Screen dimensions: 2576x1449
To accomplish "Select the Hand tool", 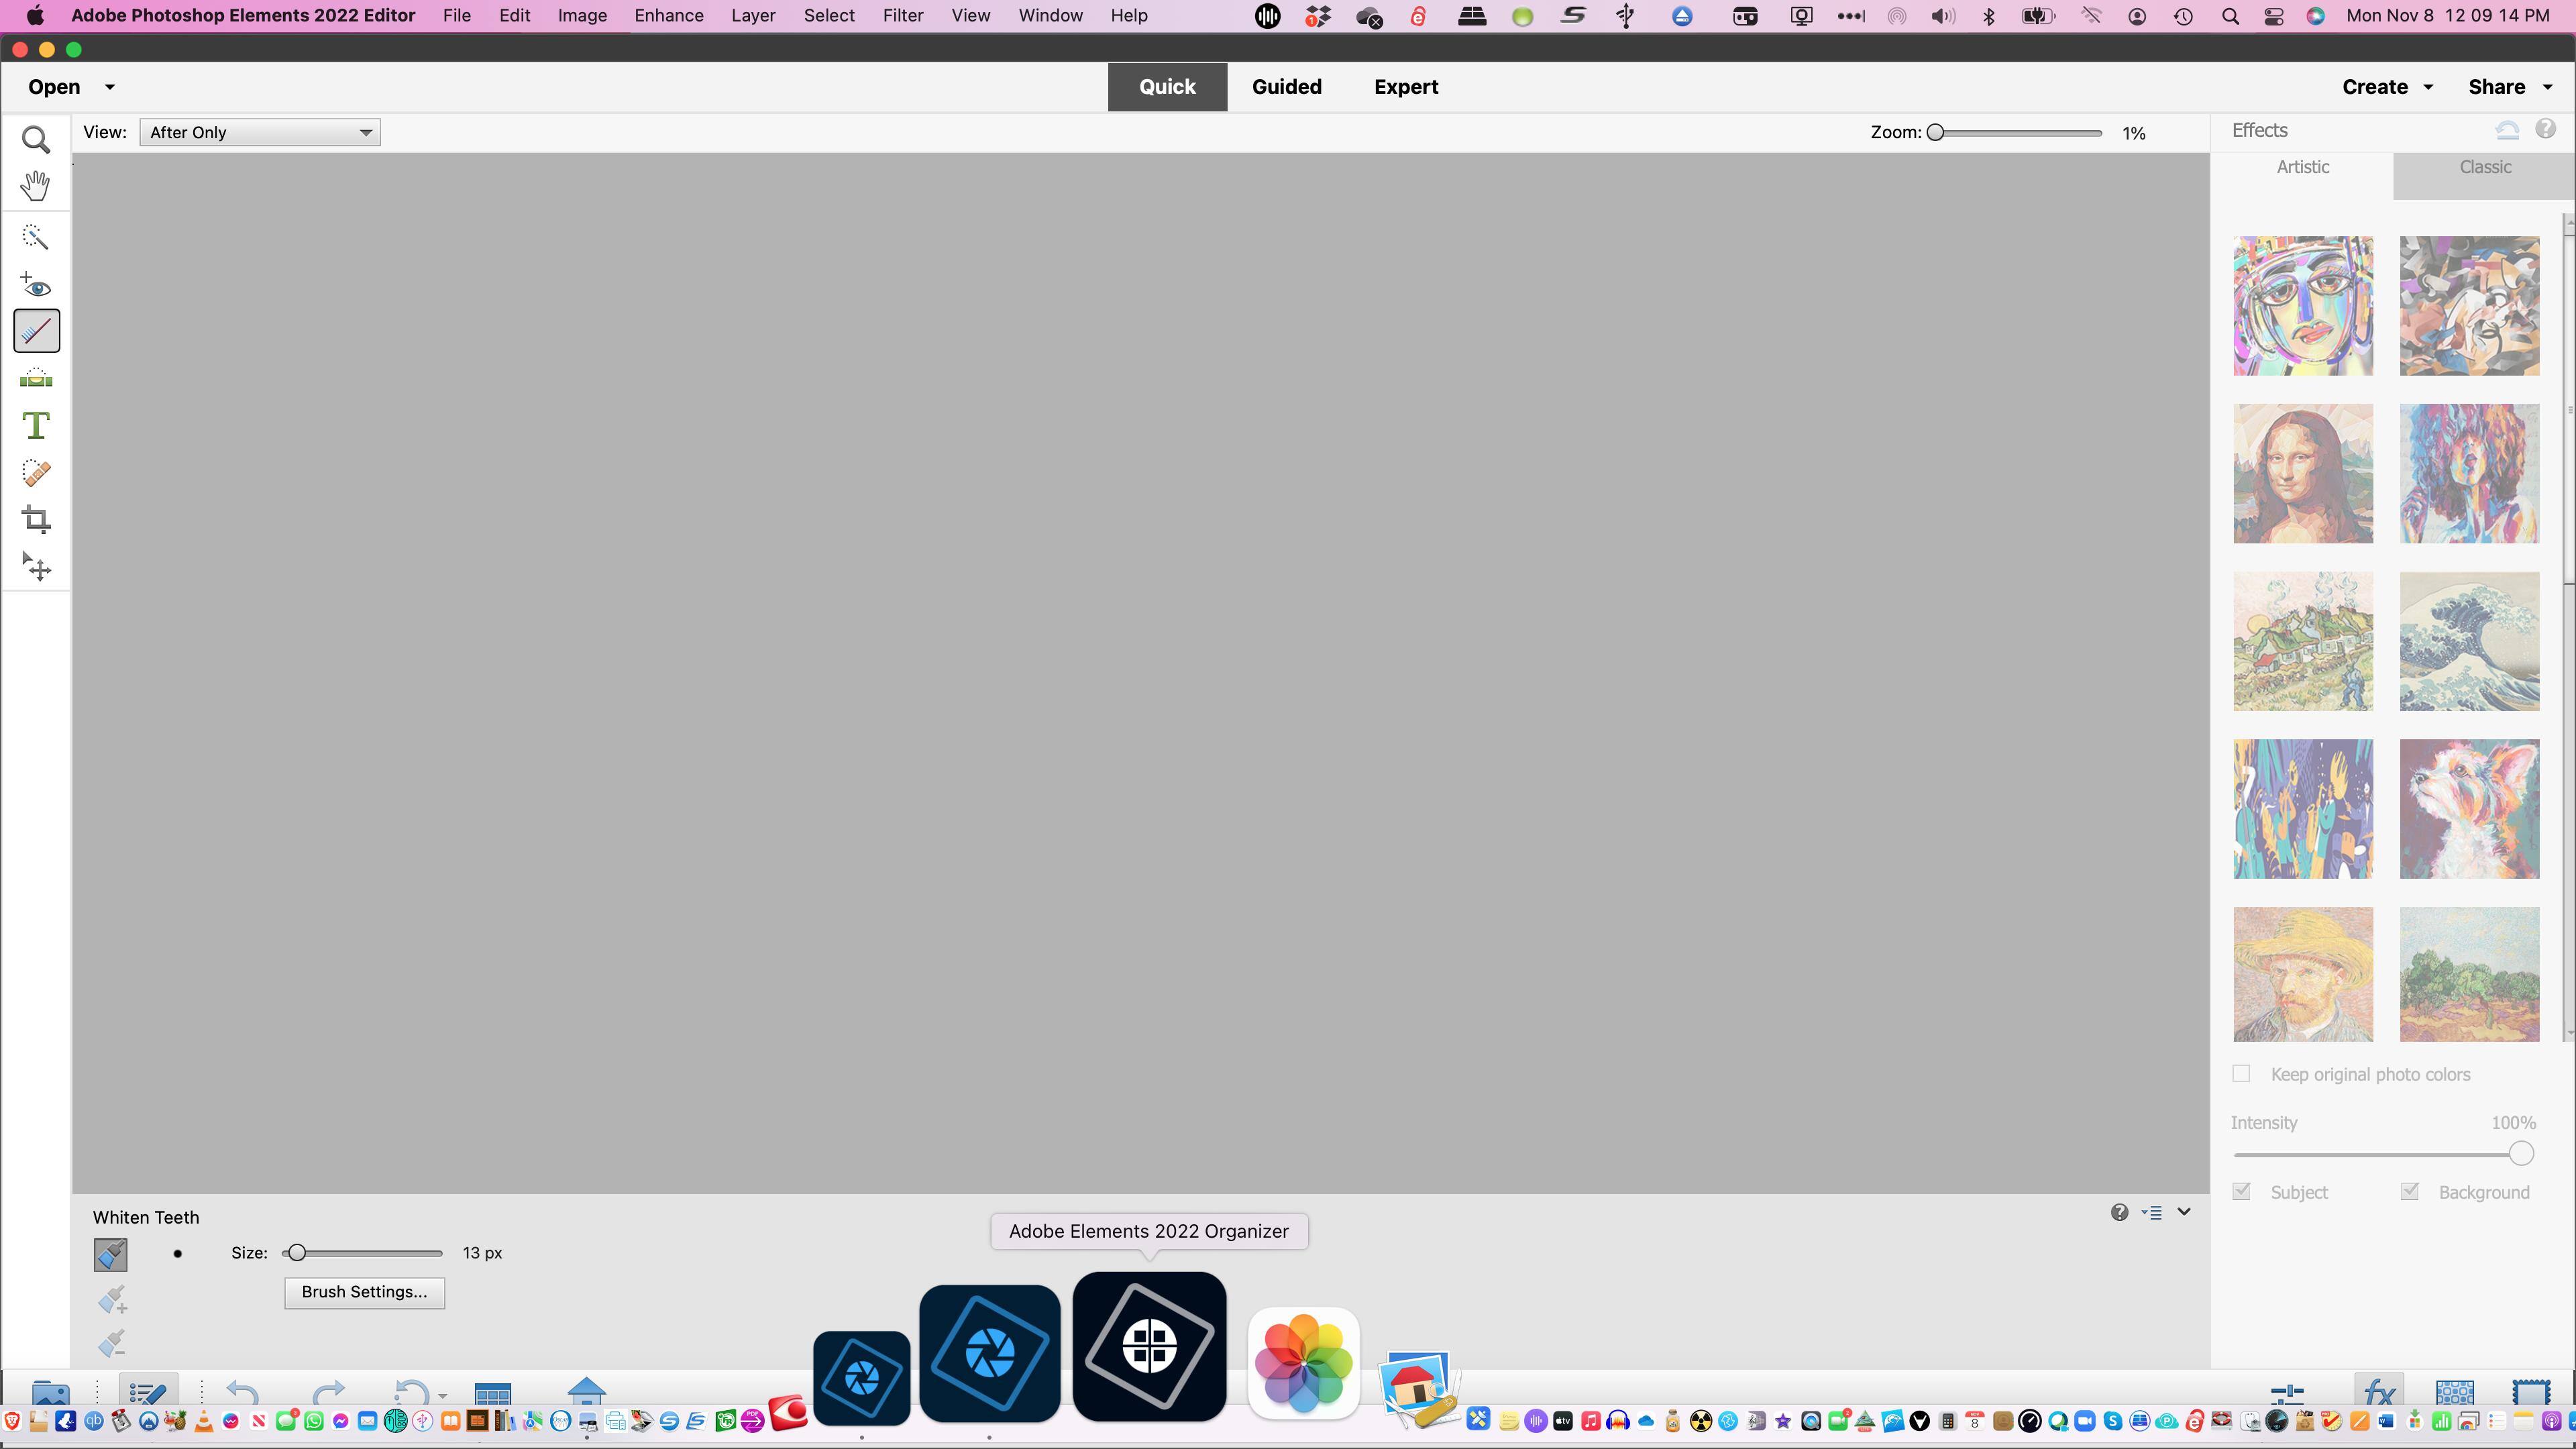I will pyautogui.click(x=36, y=186).
